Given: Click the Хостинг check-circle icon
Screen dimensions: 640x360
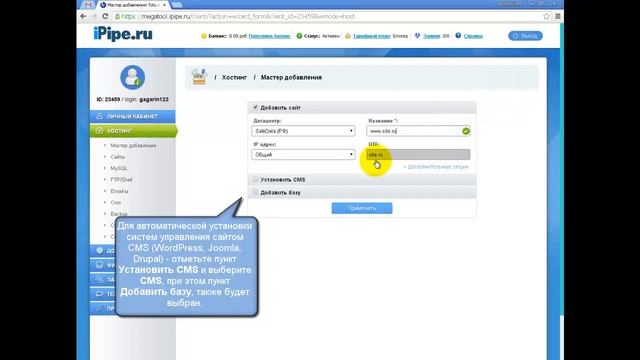Looking at the screenshot, I should (99, 131).
